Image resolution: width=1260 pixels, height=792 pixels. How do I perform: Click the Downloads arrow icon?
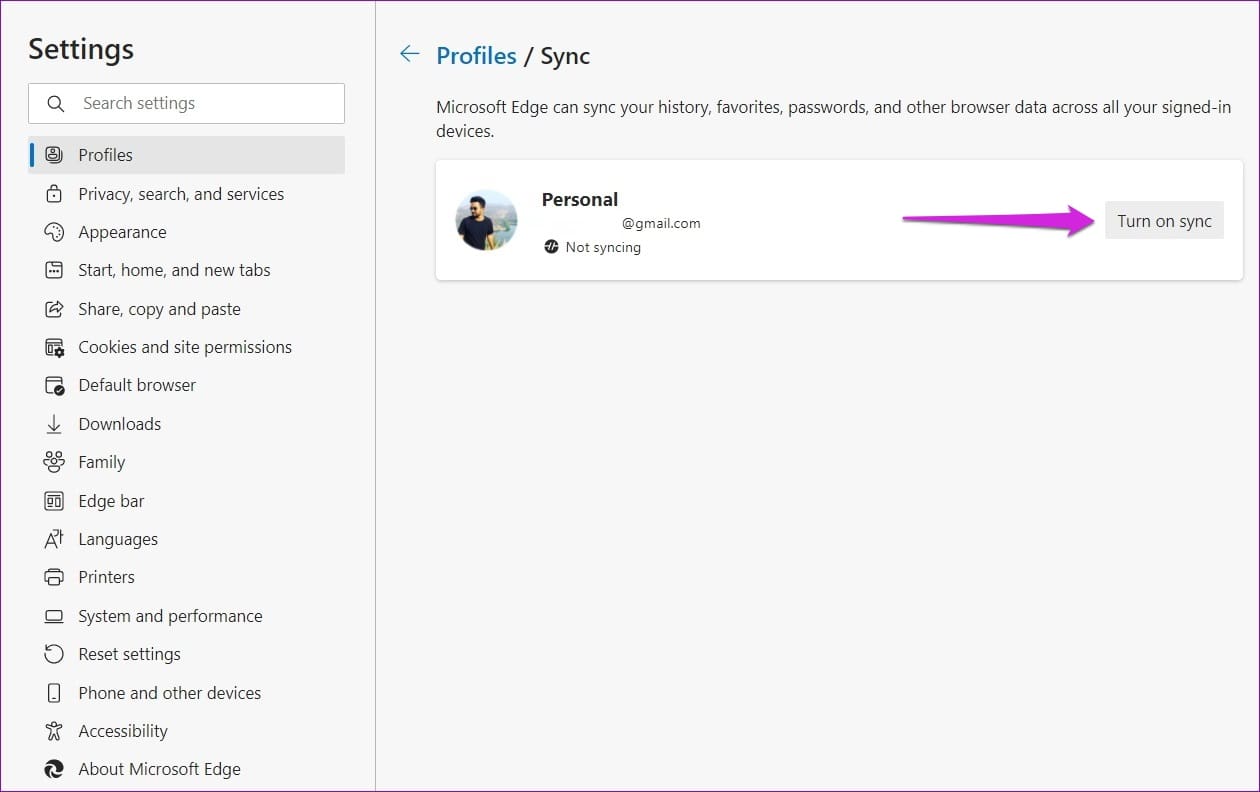point(55,423)
